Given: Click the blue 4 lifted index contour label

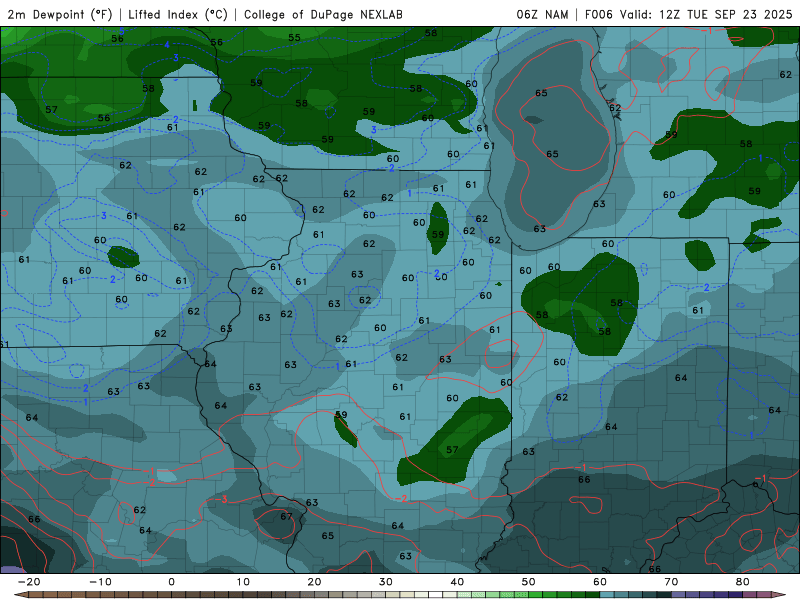Looking at the screenshot, I should [167, 45].
